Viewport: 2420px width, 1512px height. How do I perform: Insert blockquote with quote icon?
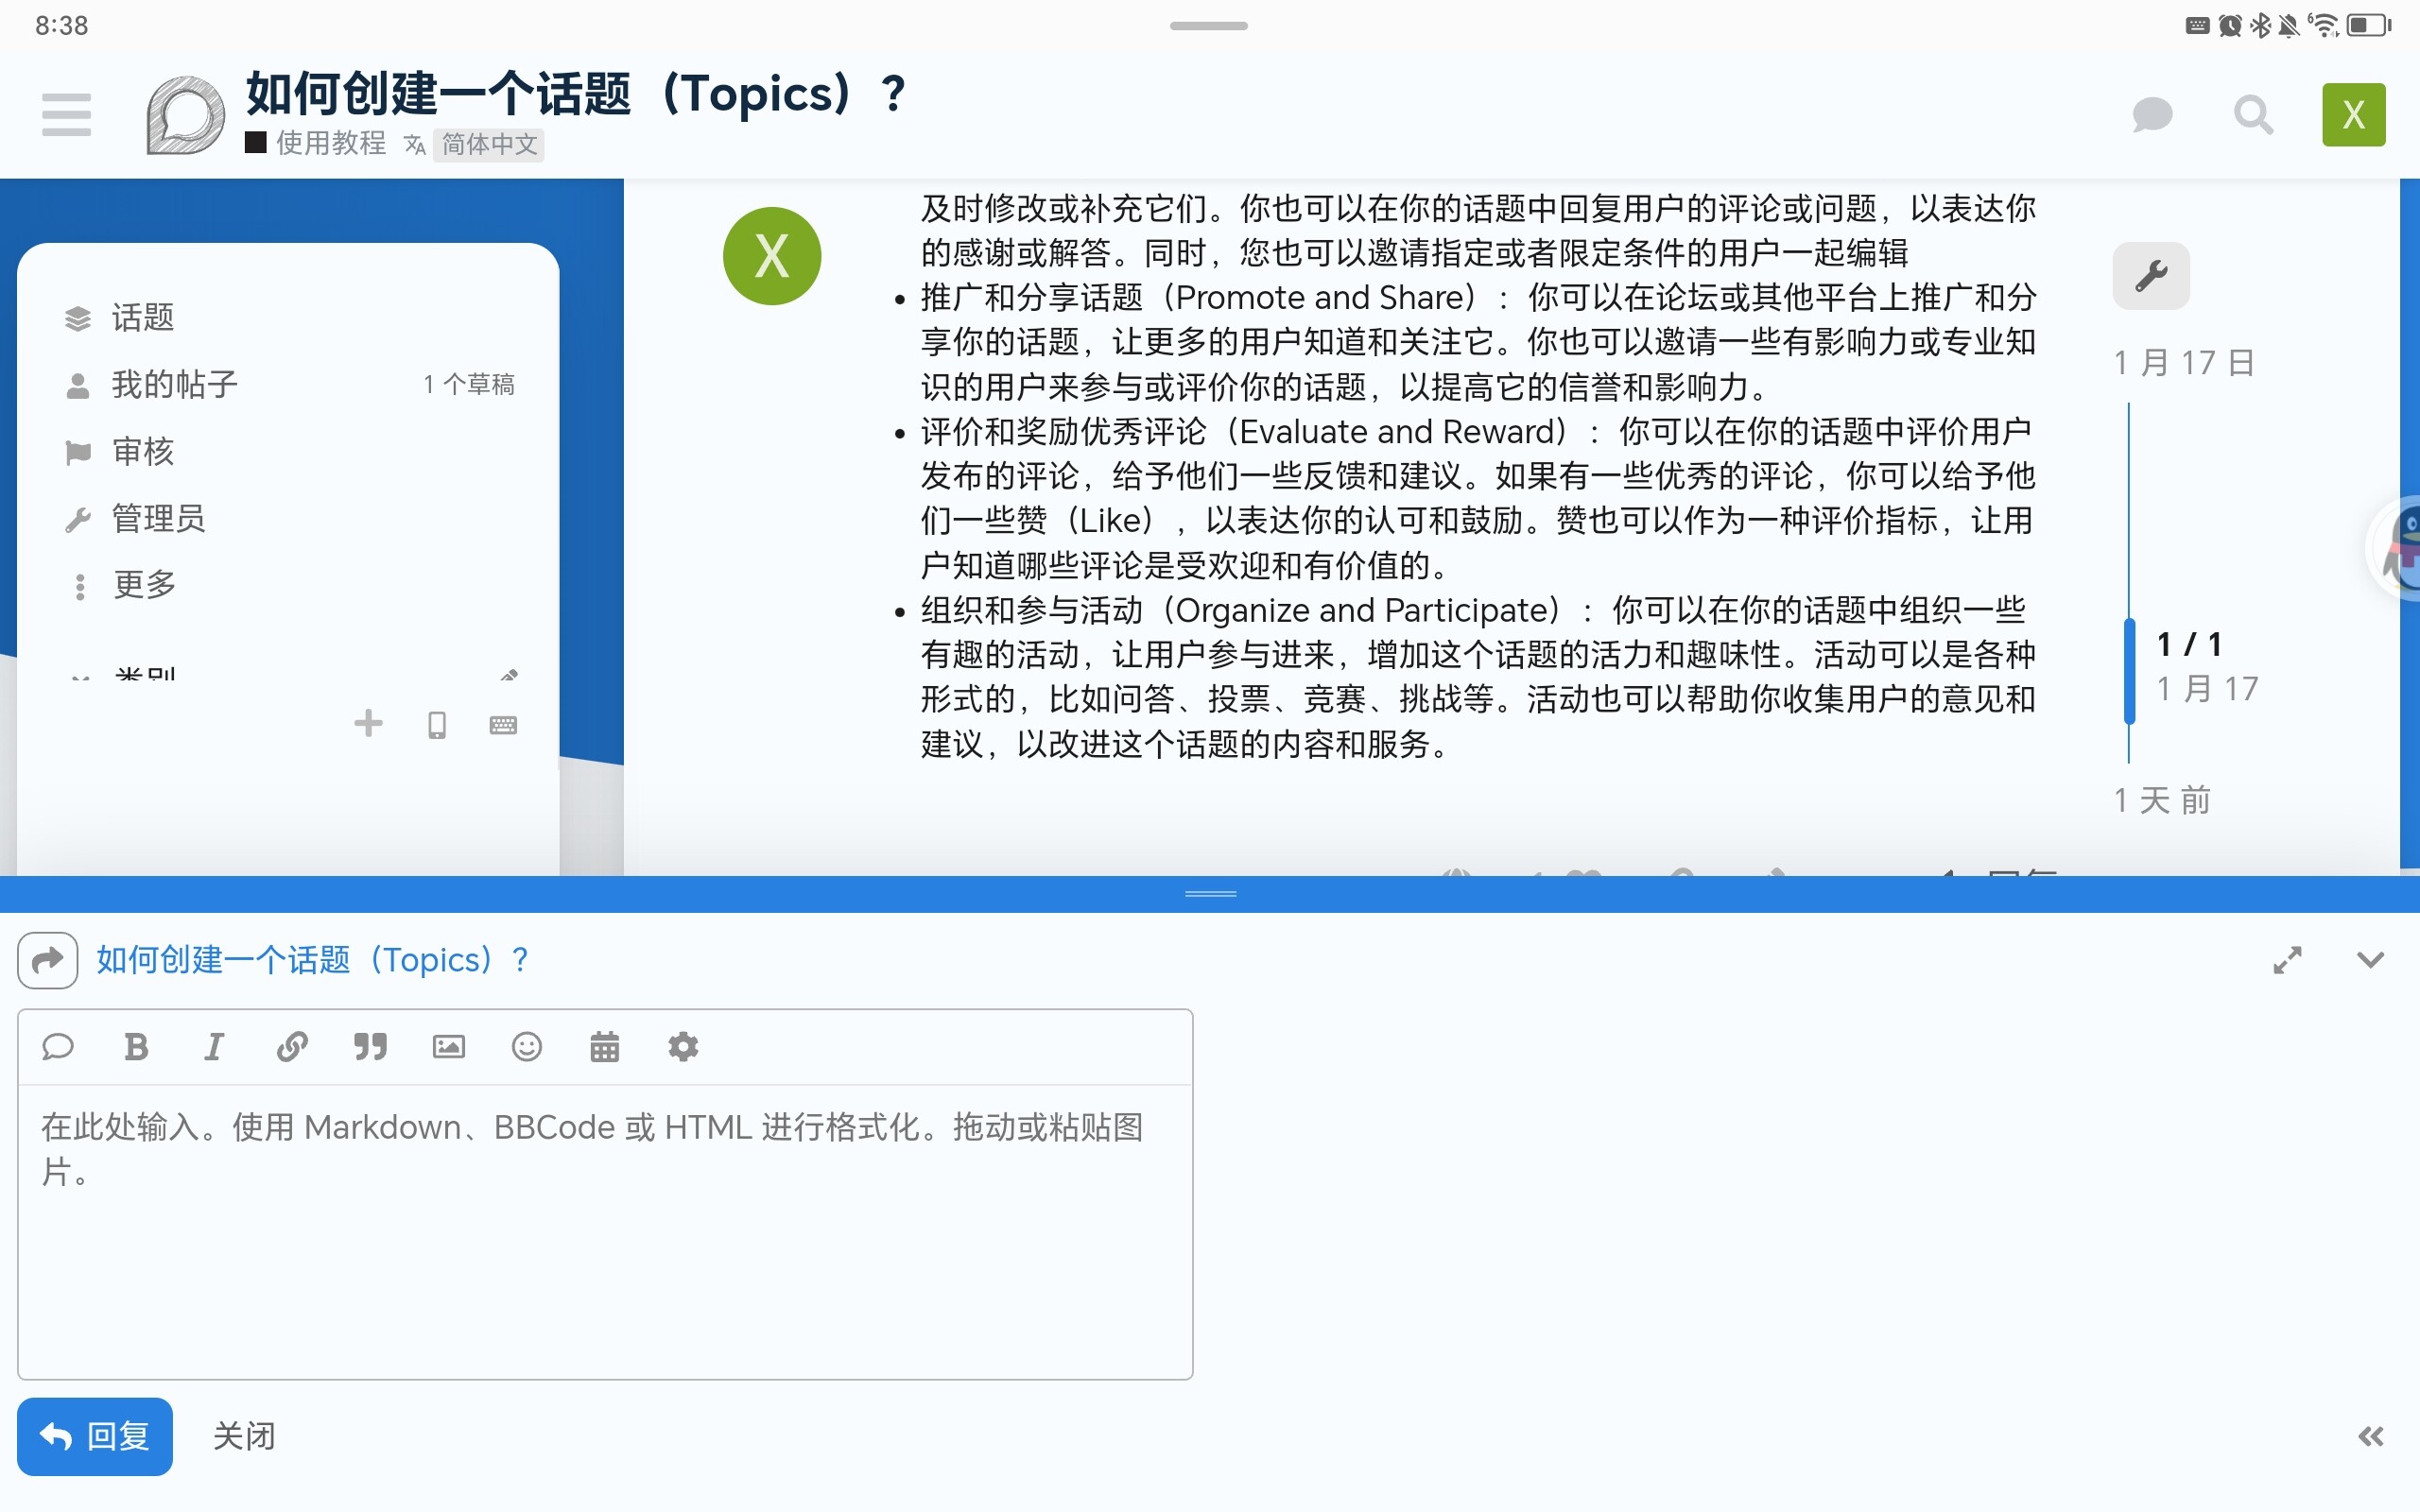coord(370,1047)
